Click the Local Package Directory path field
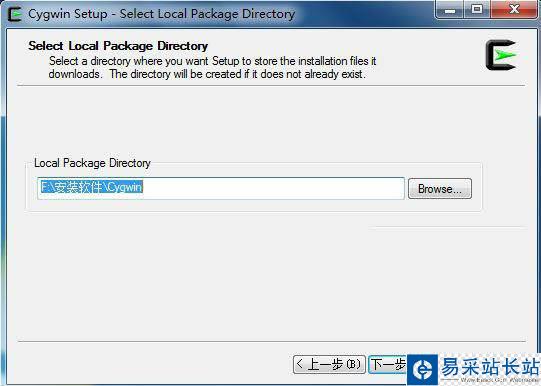The width and height of the screenshot is (541, 386). click(221, 188)
